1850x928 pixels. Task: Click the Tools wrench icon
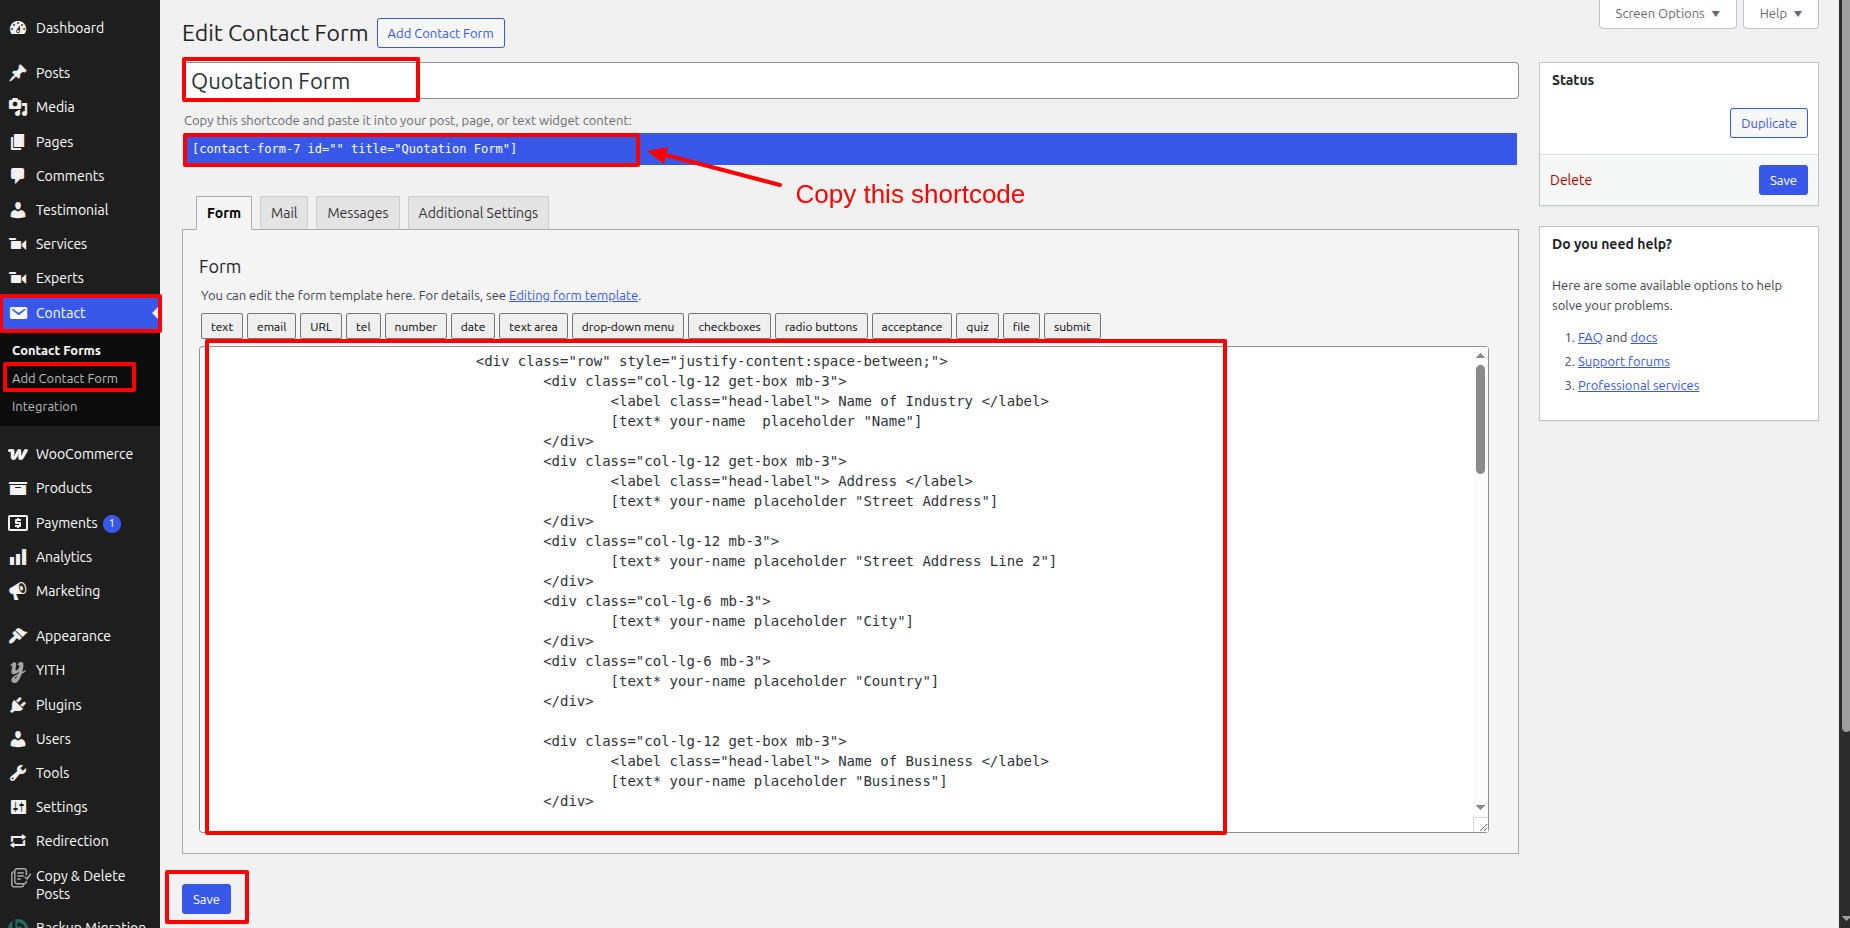(18, 773)
